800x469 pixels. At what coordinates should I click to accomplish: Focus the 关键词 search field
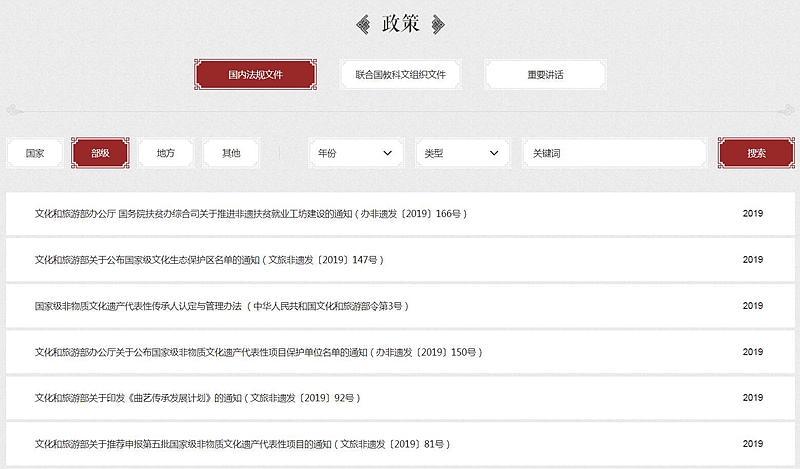click(615, 153)
